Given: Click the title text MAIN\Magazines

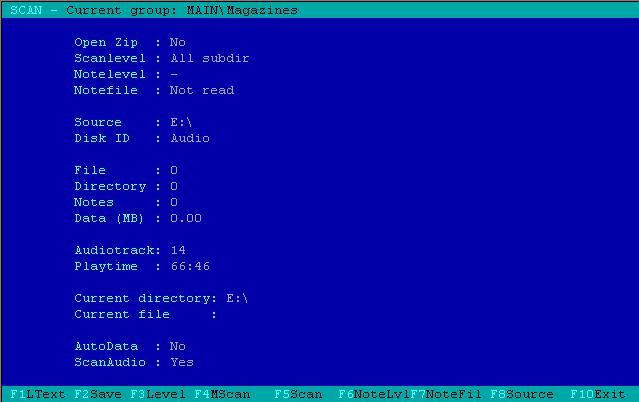Looking at the screenshot, I should click(x=242, y=10).
